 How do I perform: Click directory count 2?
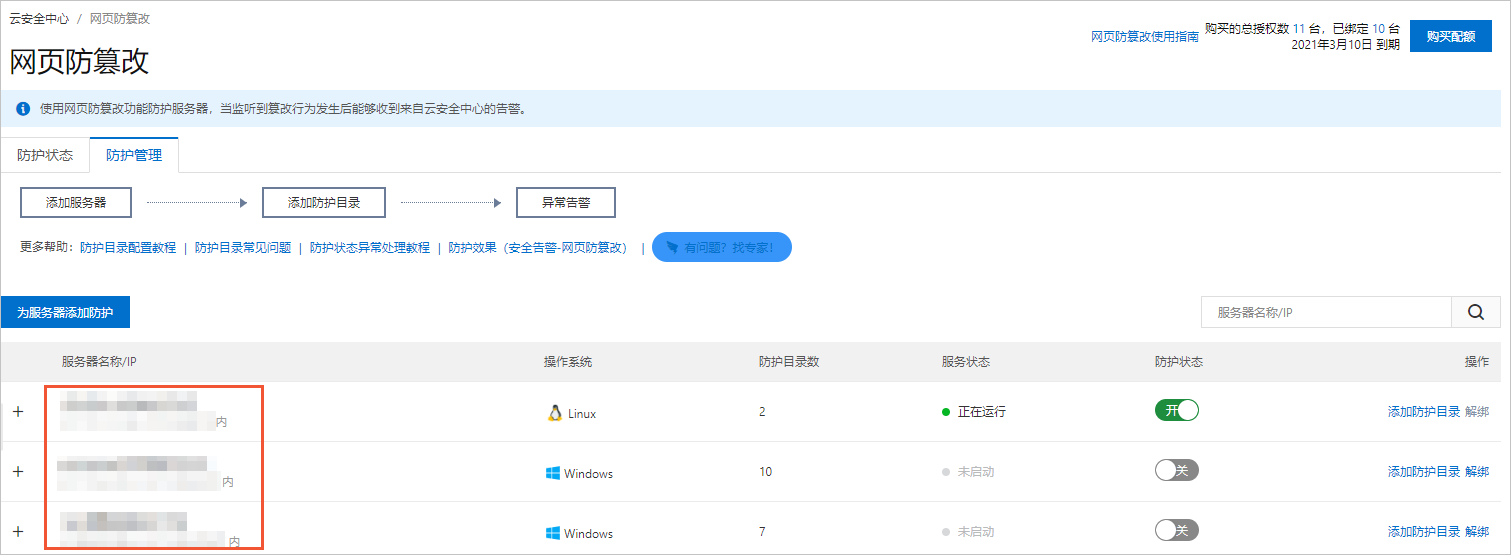click(x=762, y=412)
